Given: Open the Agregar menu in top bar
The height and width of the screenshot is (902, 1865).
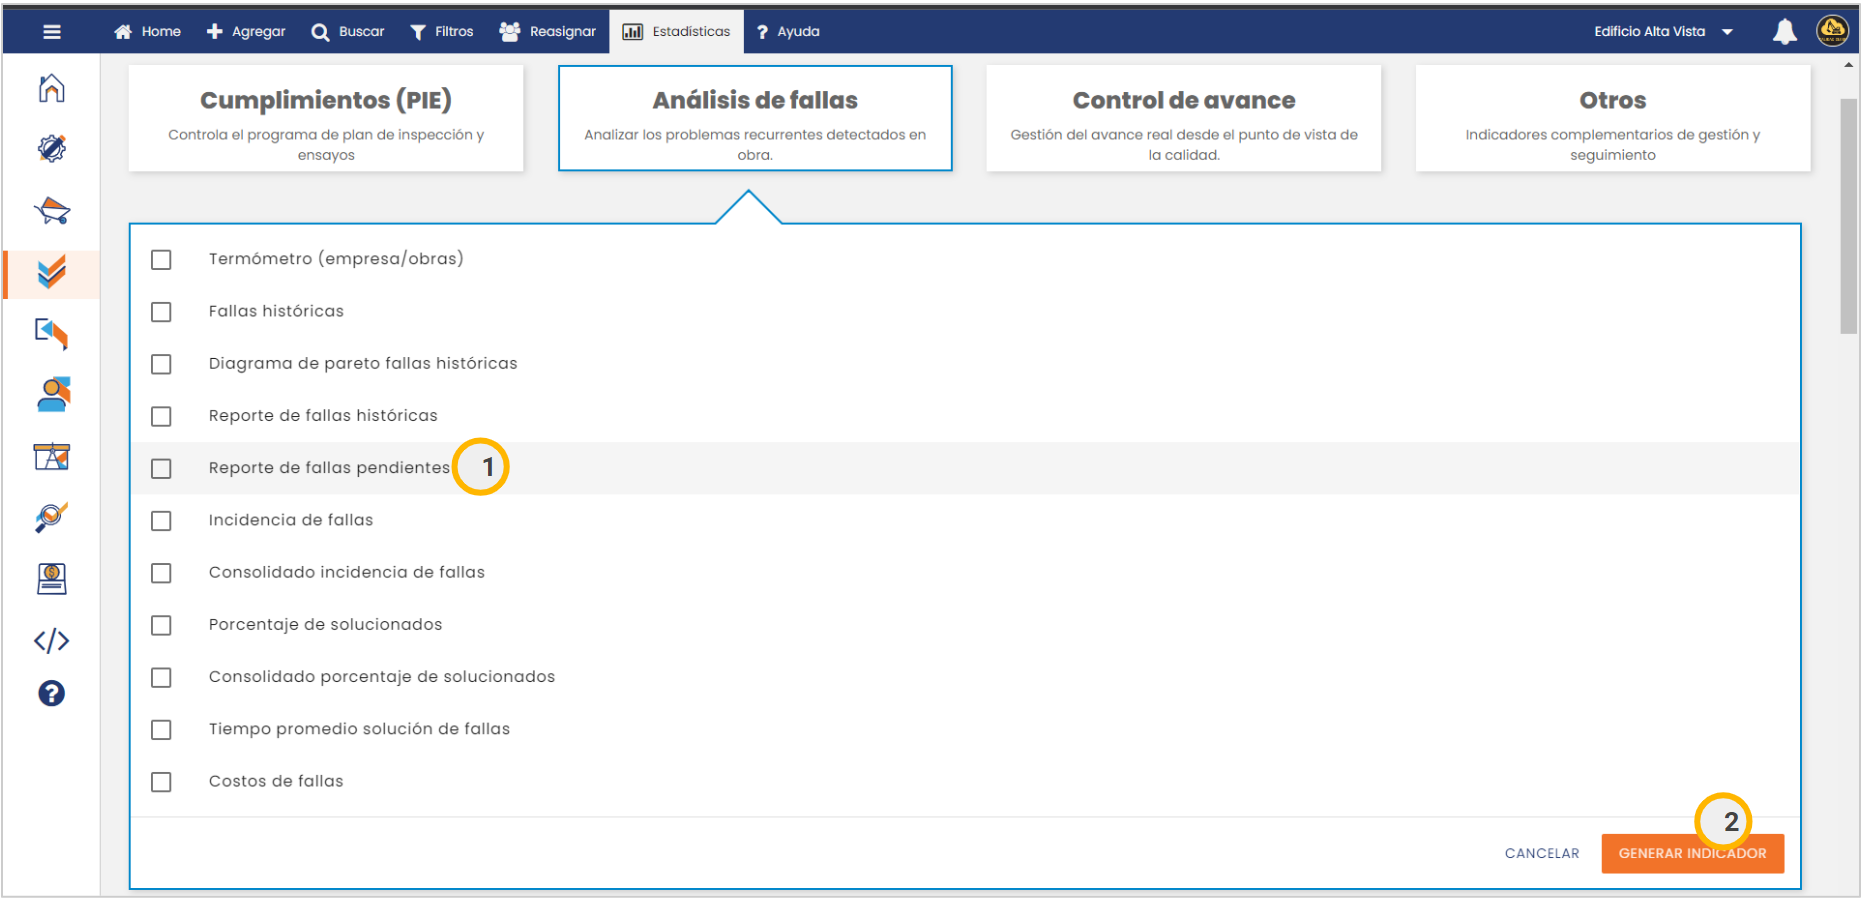Looking at the screenshot, I should pos(246,32).
